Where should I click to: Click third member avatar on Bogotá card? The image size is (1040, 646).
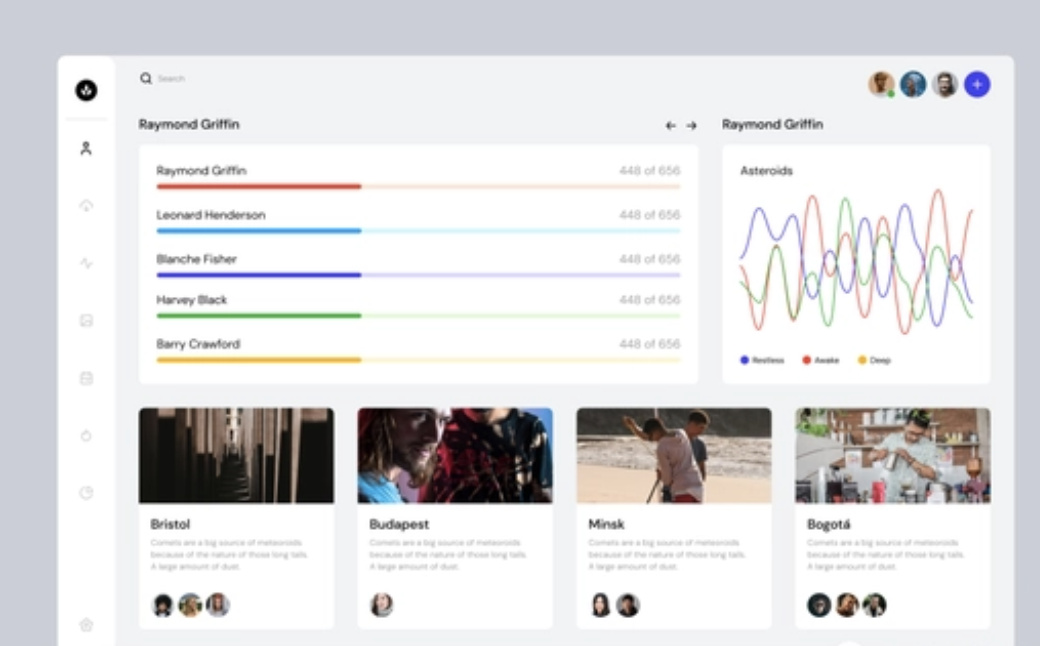tap(874, 605)
